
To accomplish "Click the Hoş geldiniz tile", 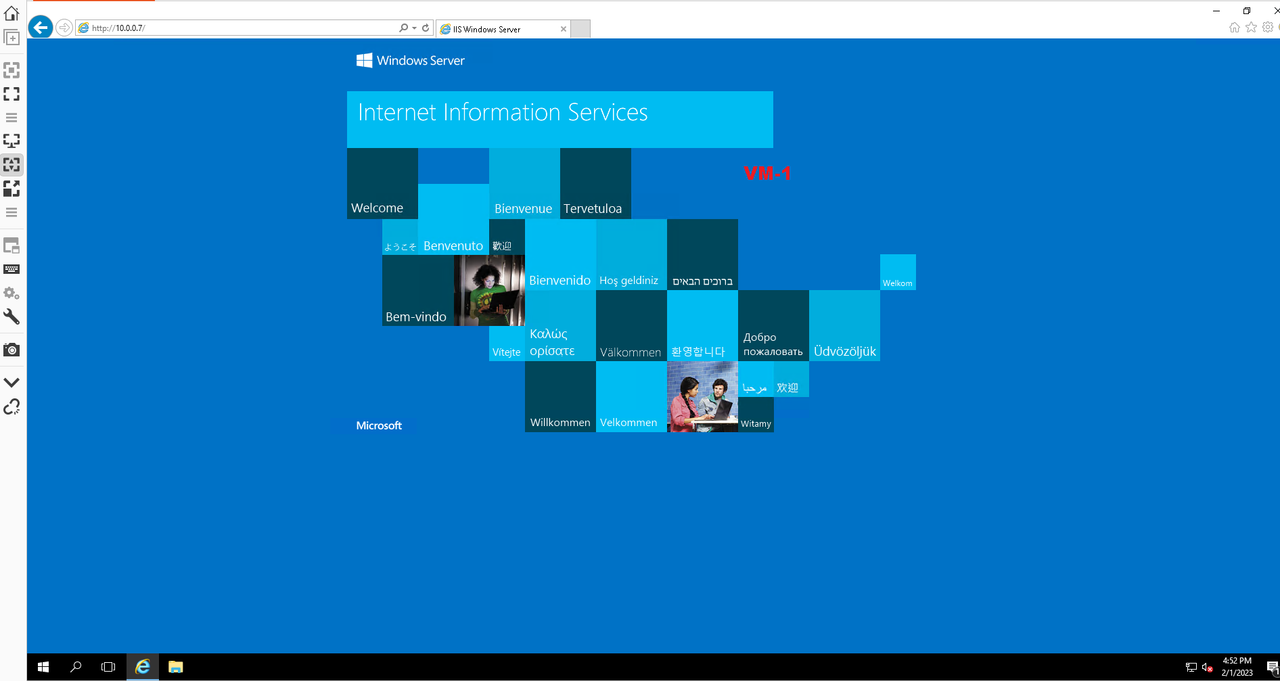I will point(631,255).
